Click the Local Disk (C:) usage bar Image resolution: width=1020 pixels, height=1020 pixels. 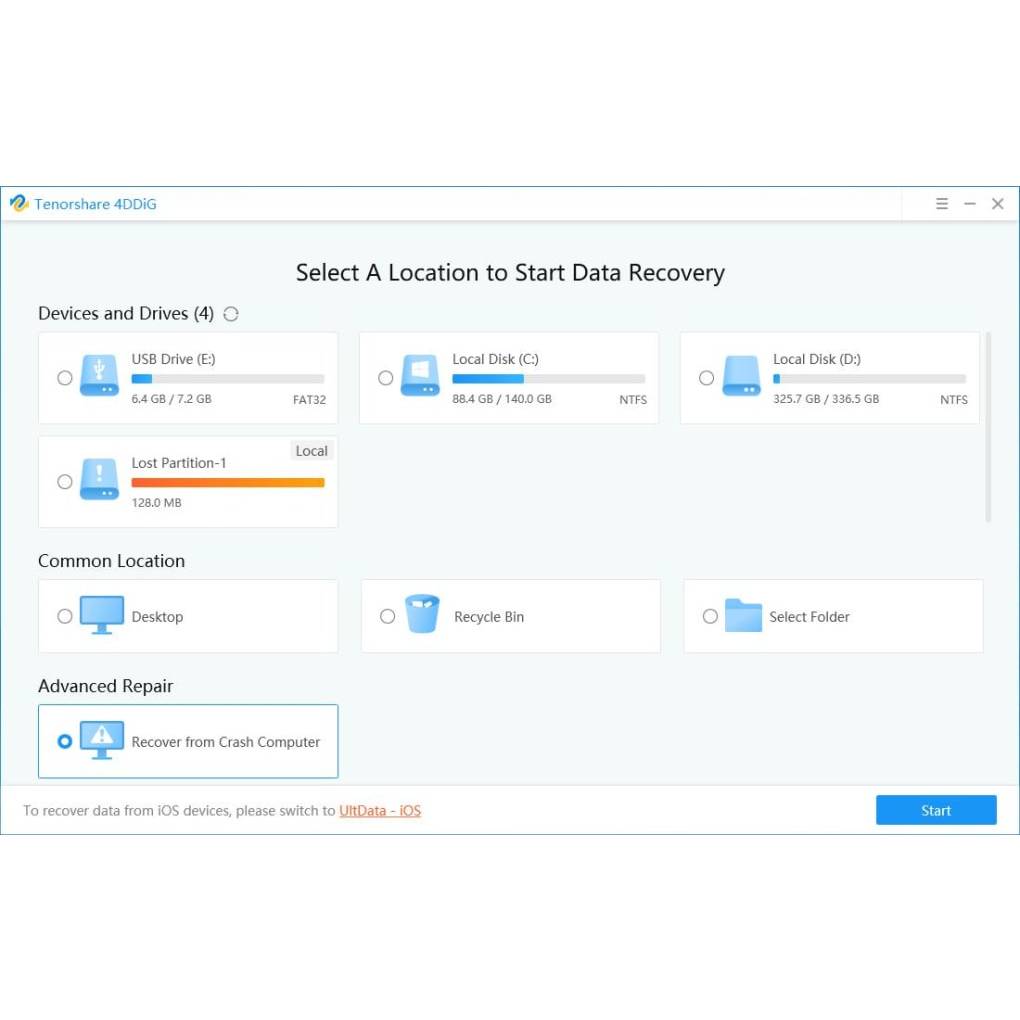coord(548,379)
